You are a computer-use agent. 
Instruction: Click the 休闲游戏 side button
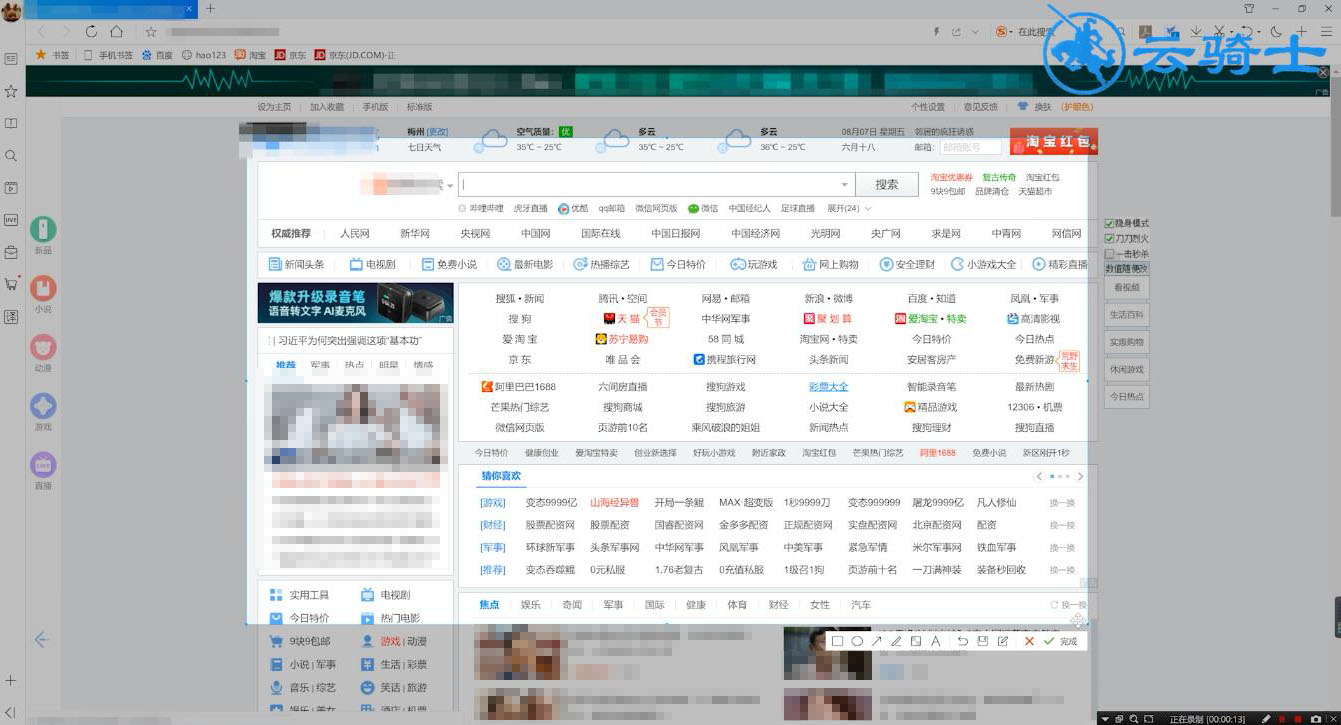pos(1127,369)
